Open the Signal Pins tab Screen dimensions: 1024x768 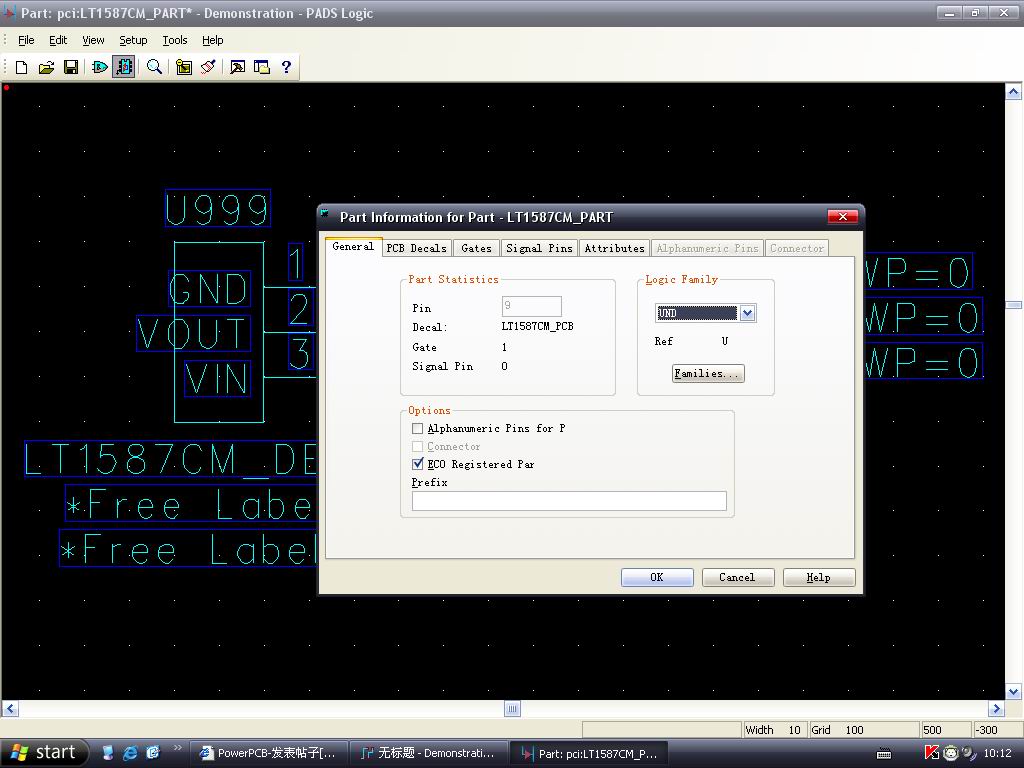click(x=539, y=248)
